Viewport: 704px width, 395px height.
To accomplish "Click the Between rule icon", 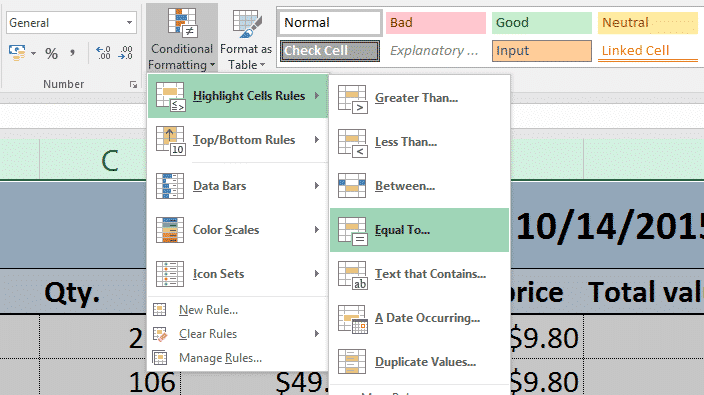I will click(352, 186).
